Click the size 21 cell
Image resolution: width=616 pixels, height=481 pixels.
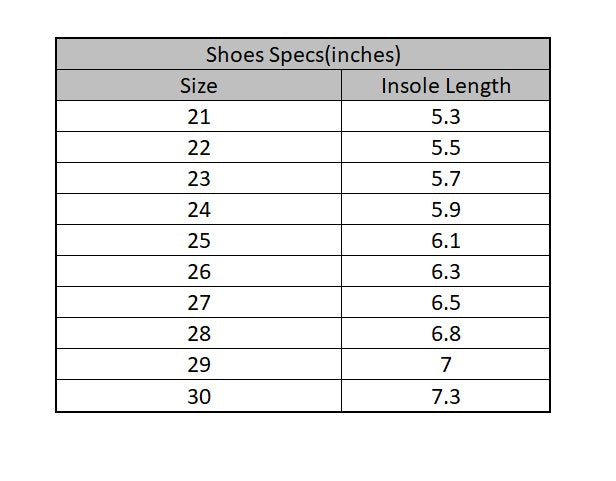(x=198, y=117)
